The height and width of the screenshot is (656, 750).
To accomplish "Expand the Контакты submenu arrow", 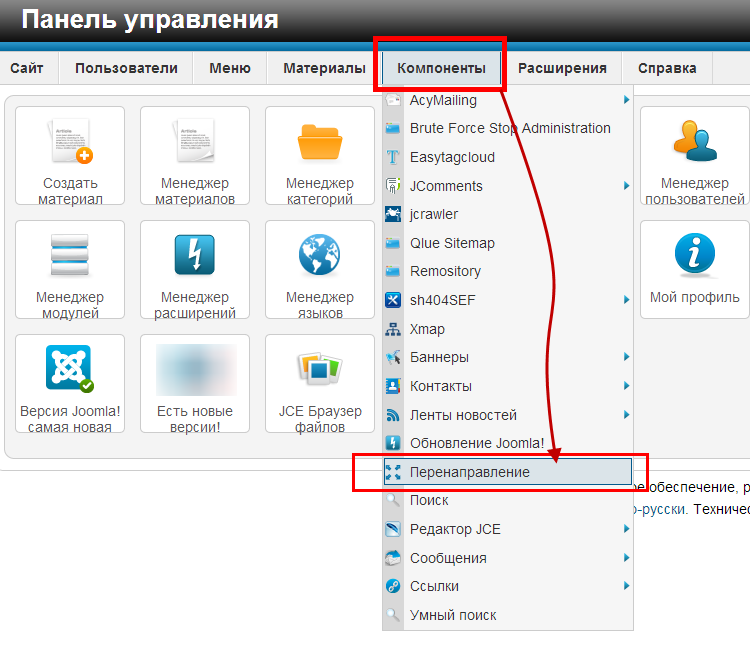I will (626, 386).
